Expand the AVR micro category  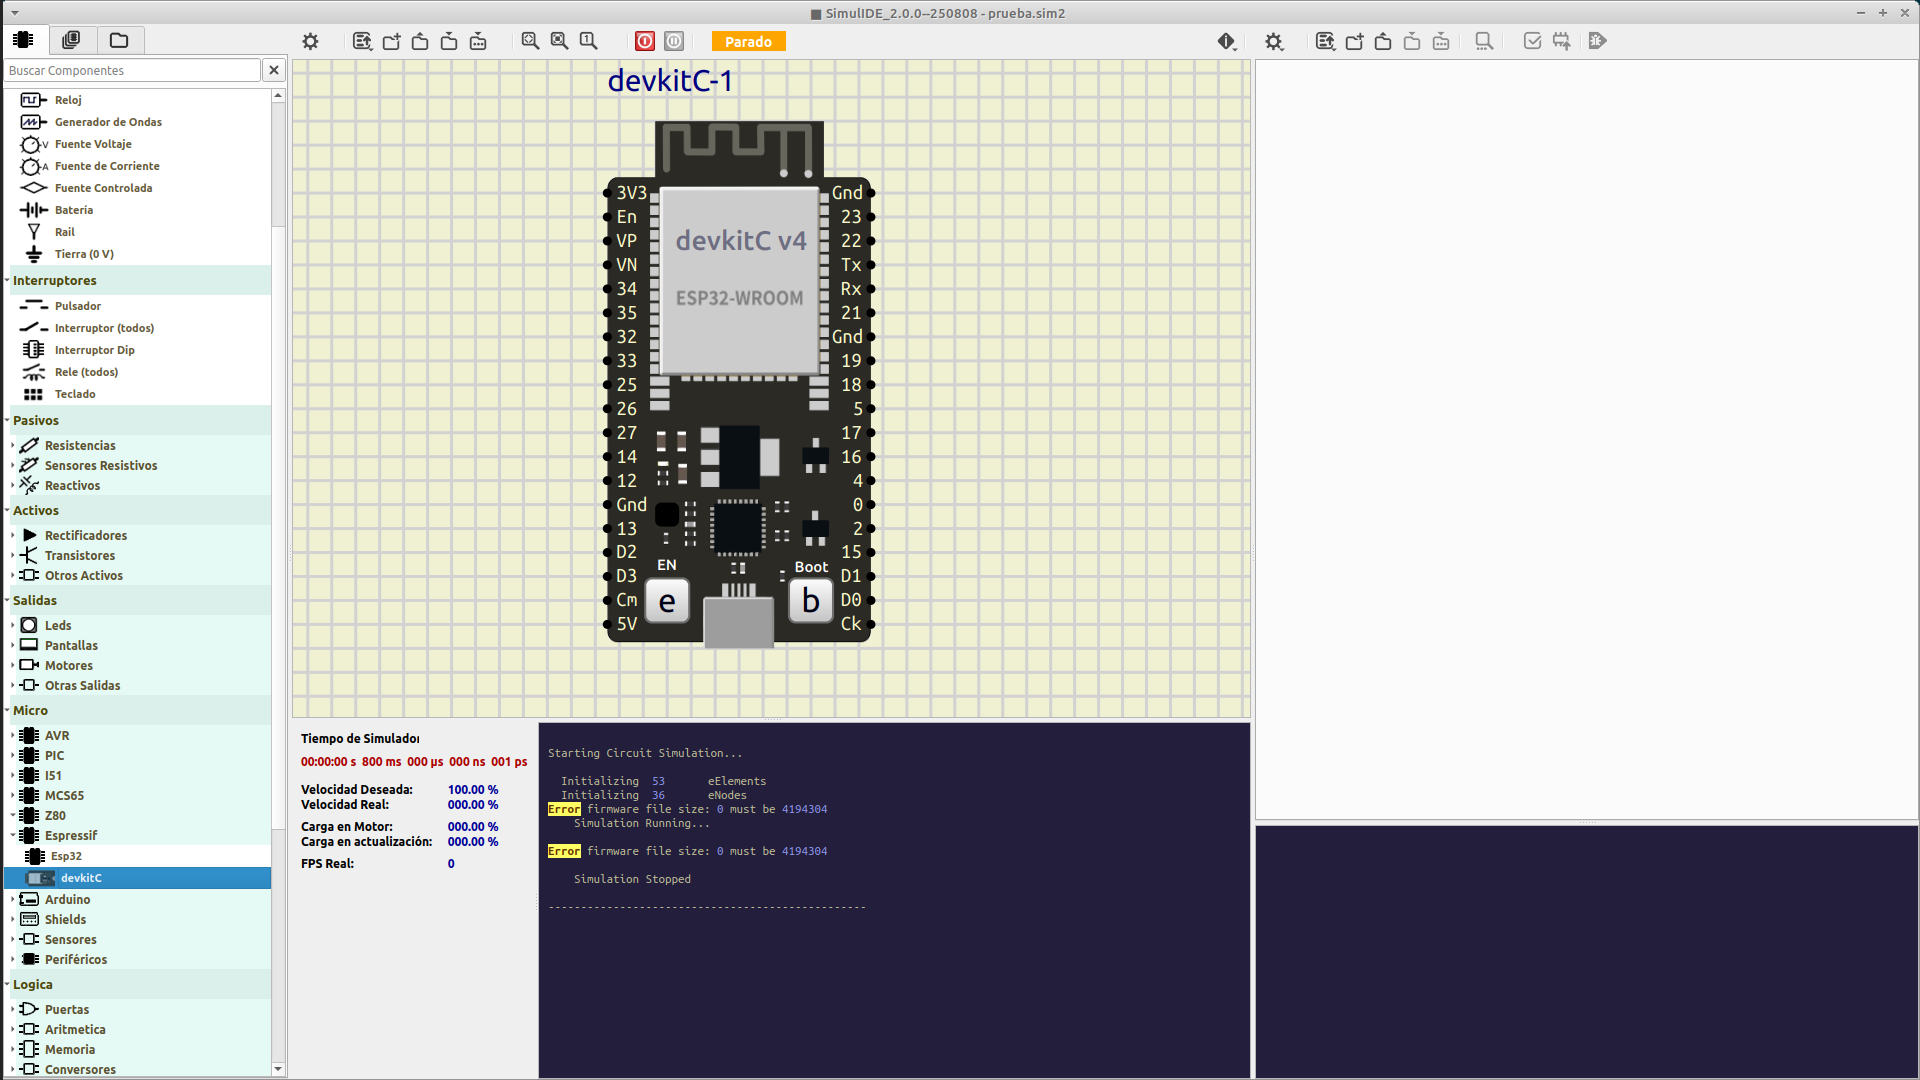13,735
